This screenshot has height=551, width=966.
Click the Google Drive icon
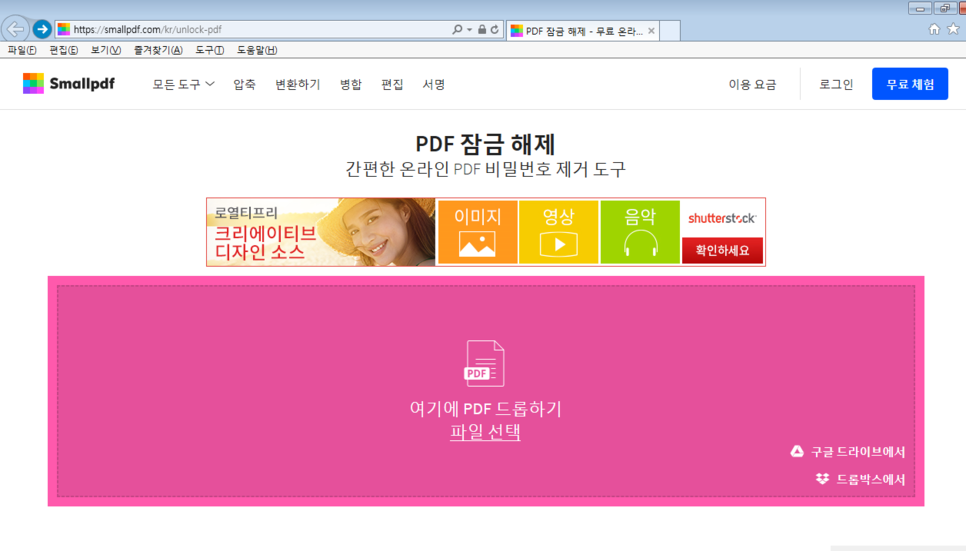797,451
